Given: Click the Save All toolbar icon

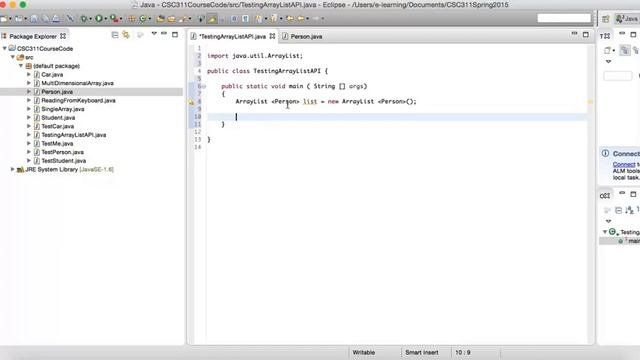Looking at the screenshot, I should [x=45, y=19].
